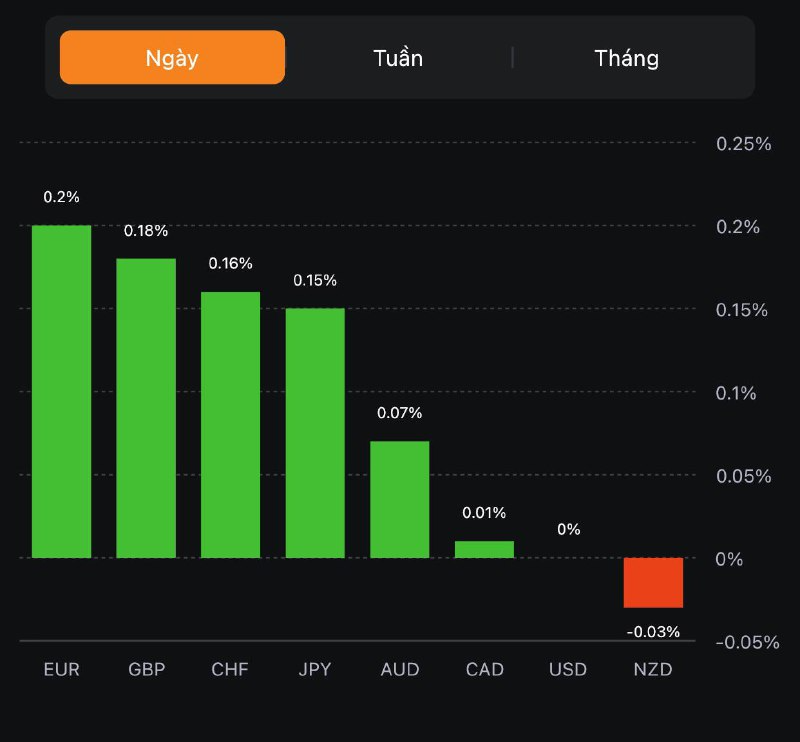Select the AUD bar
The image size is (800, 742).
(x=399, y=499)
